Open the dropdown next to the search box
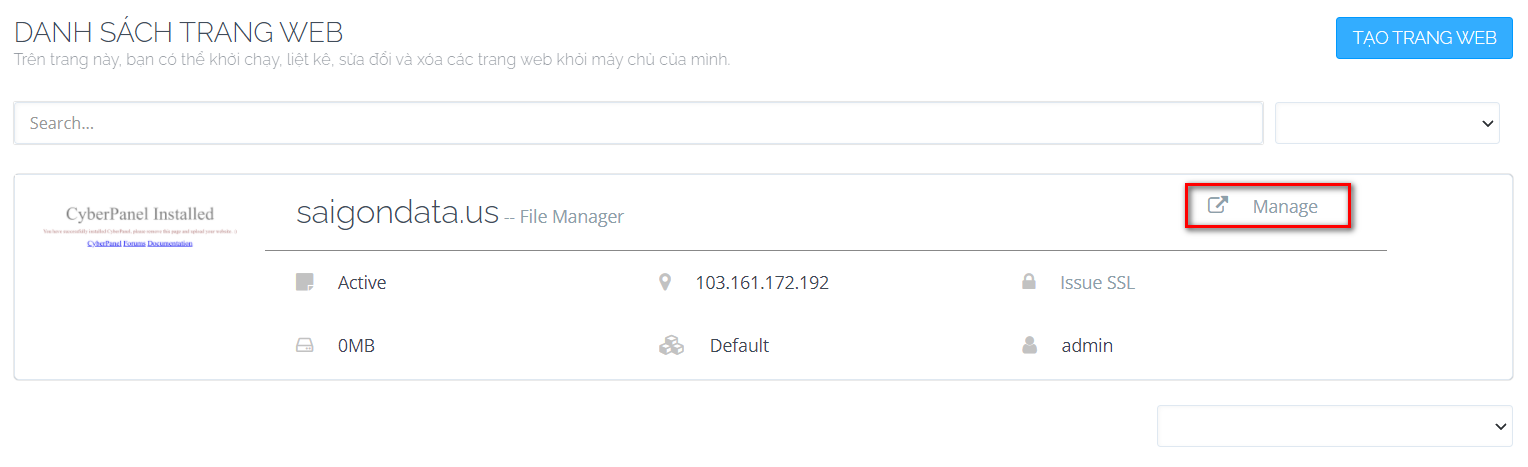The width and height of the screenshot is (1528, 467). click(x=1387, y=123)
